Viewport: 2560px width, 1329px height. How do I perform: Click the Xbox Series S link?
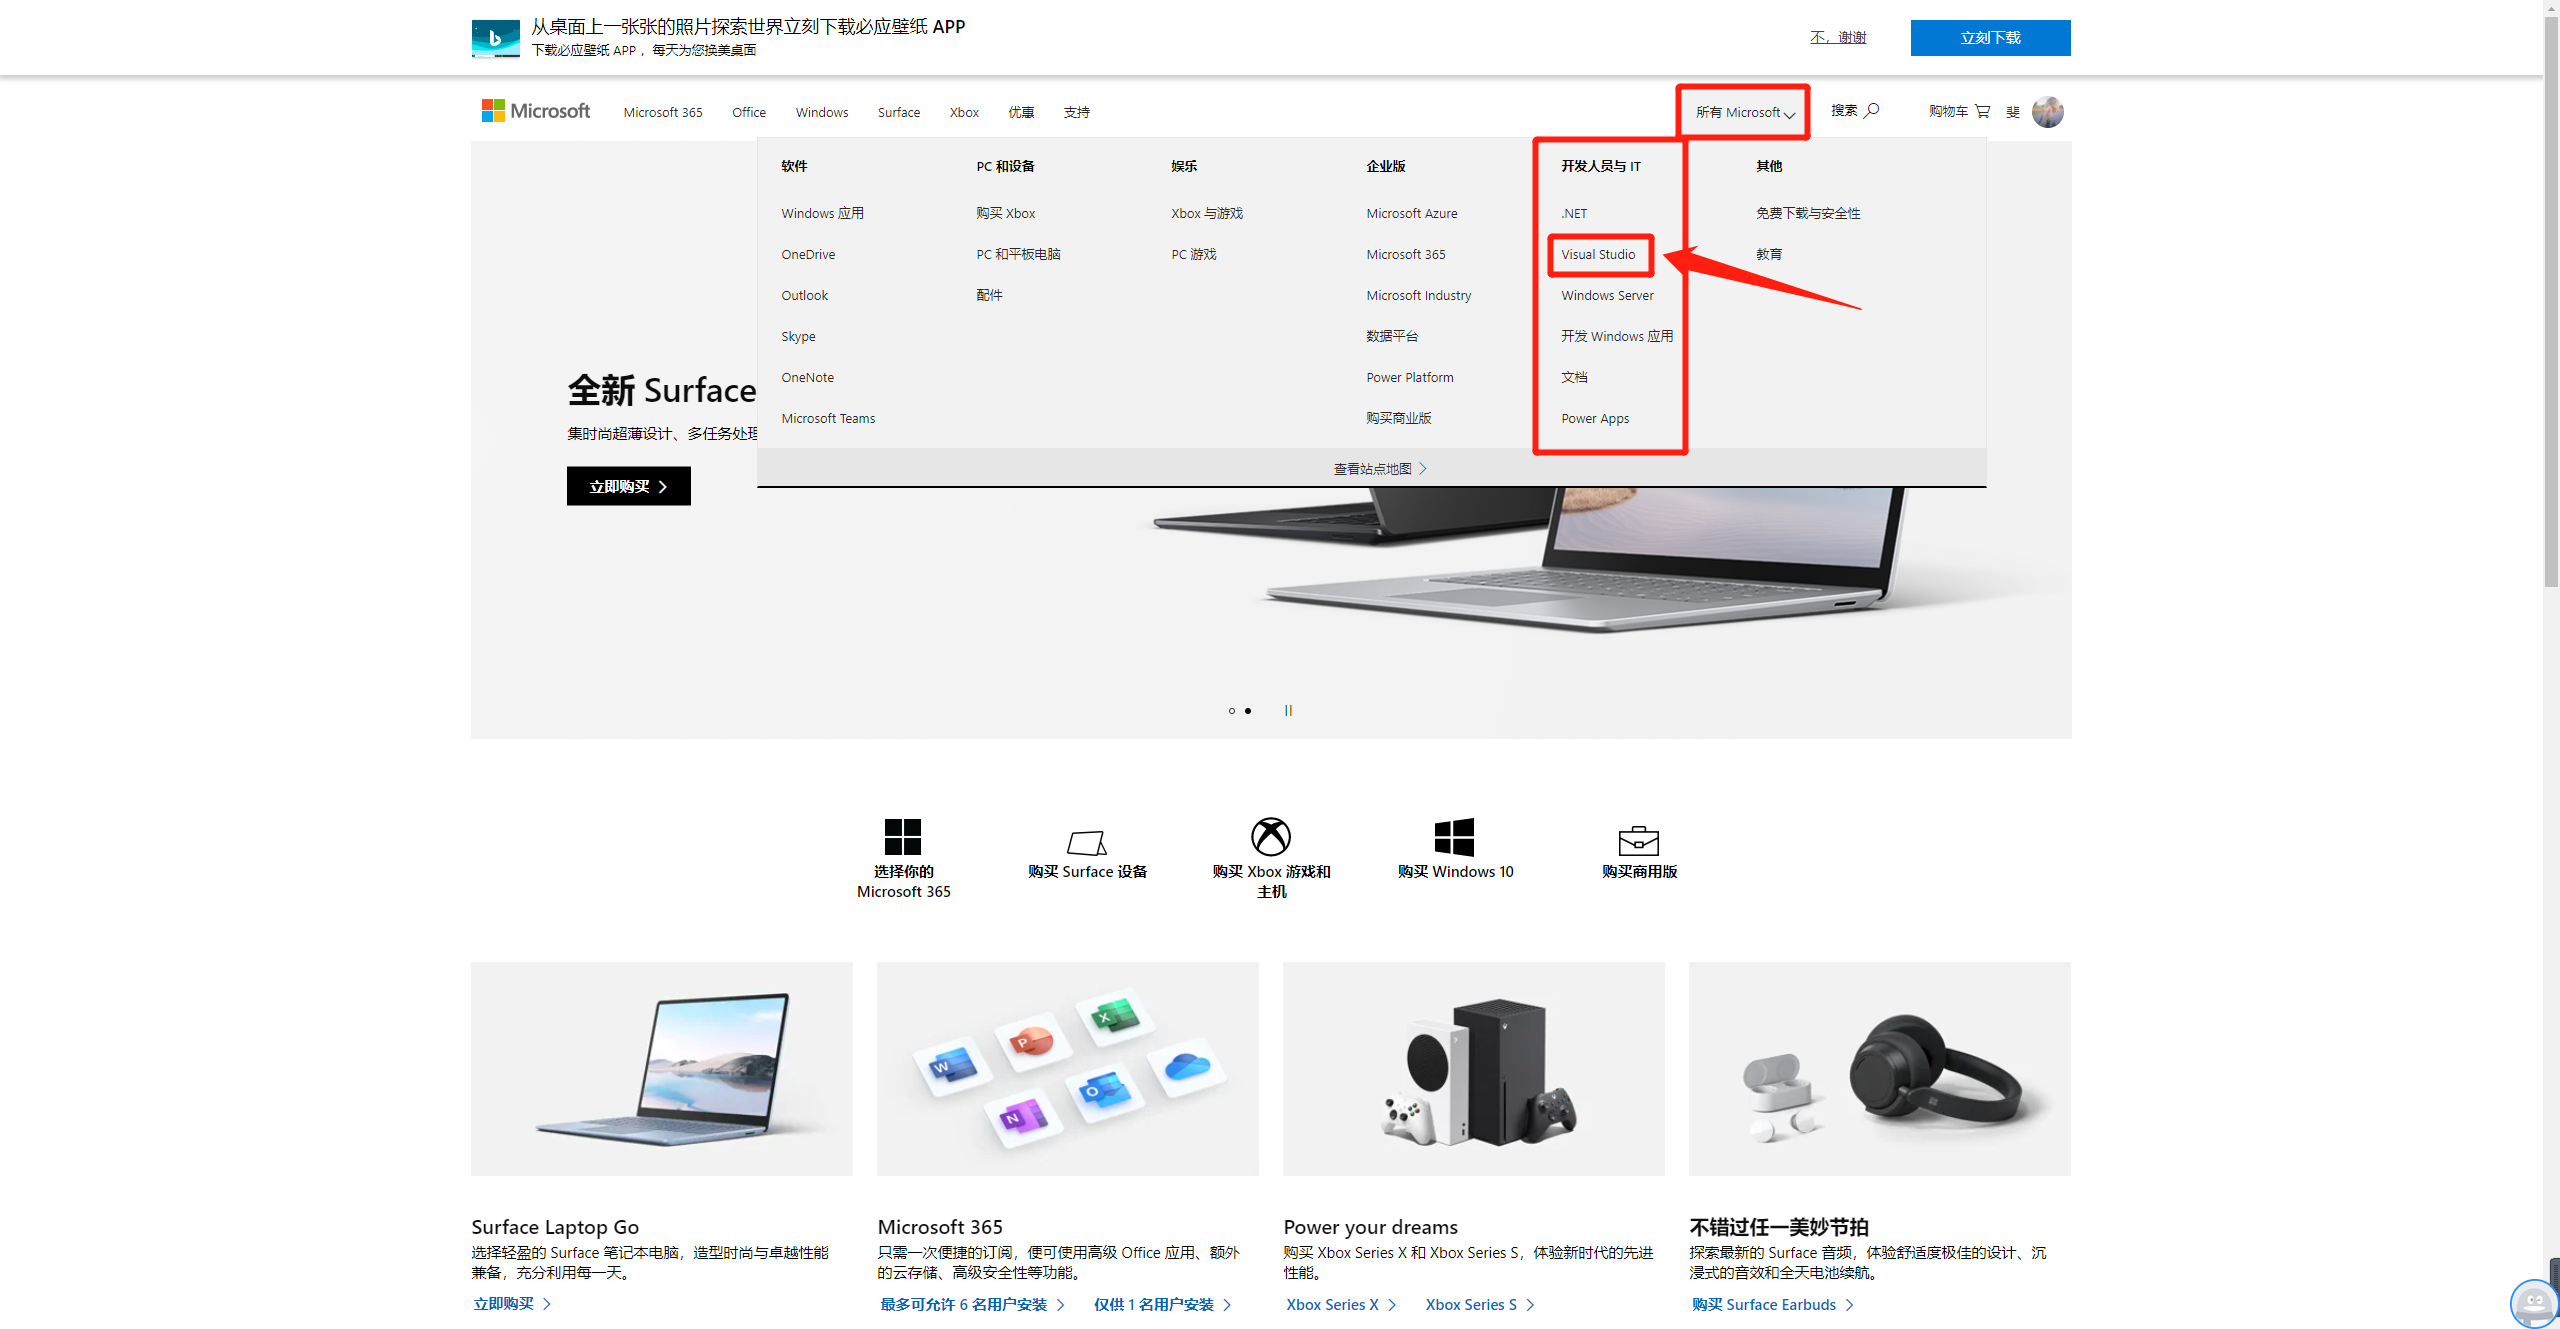click(x=1479, y=1304)
